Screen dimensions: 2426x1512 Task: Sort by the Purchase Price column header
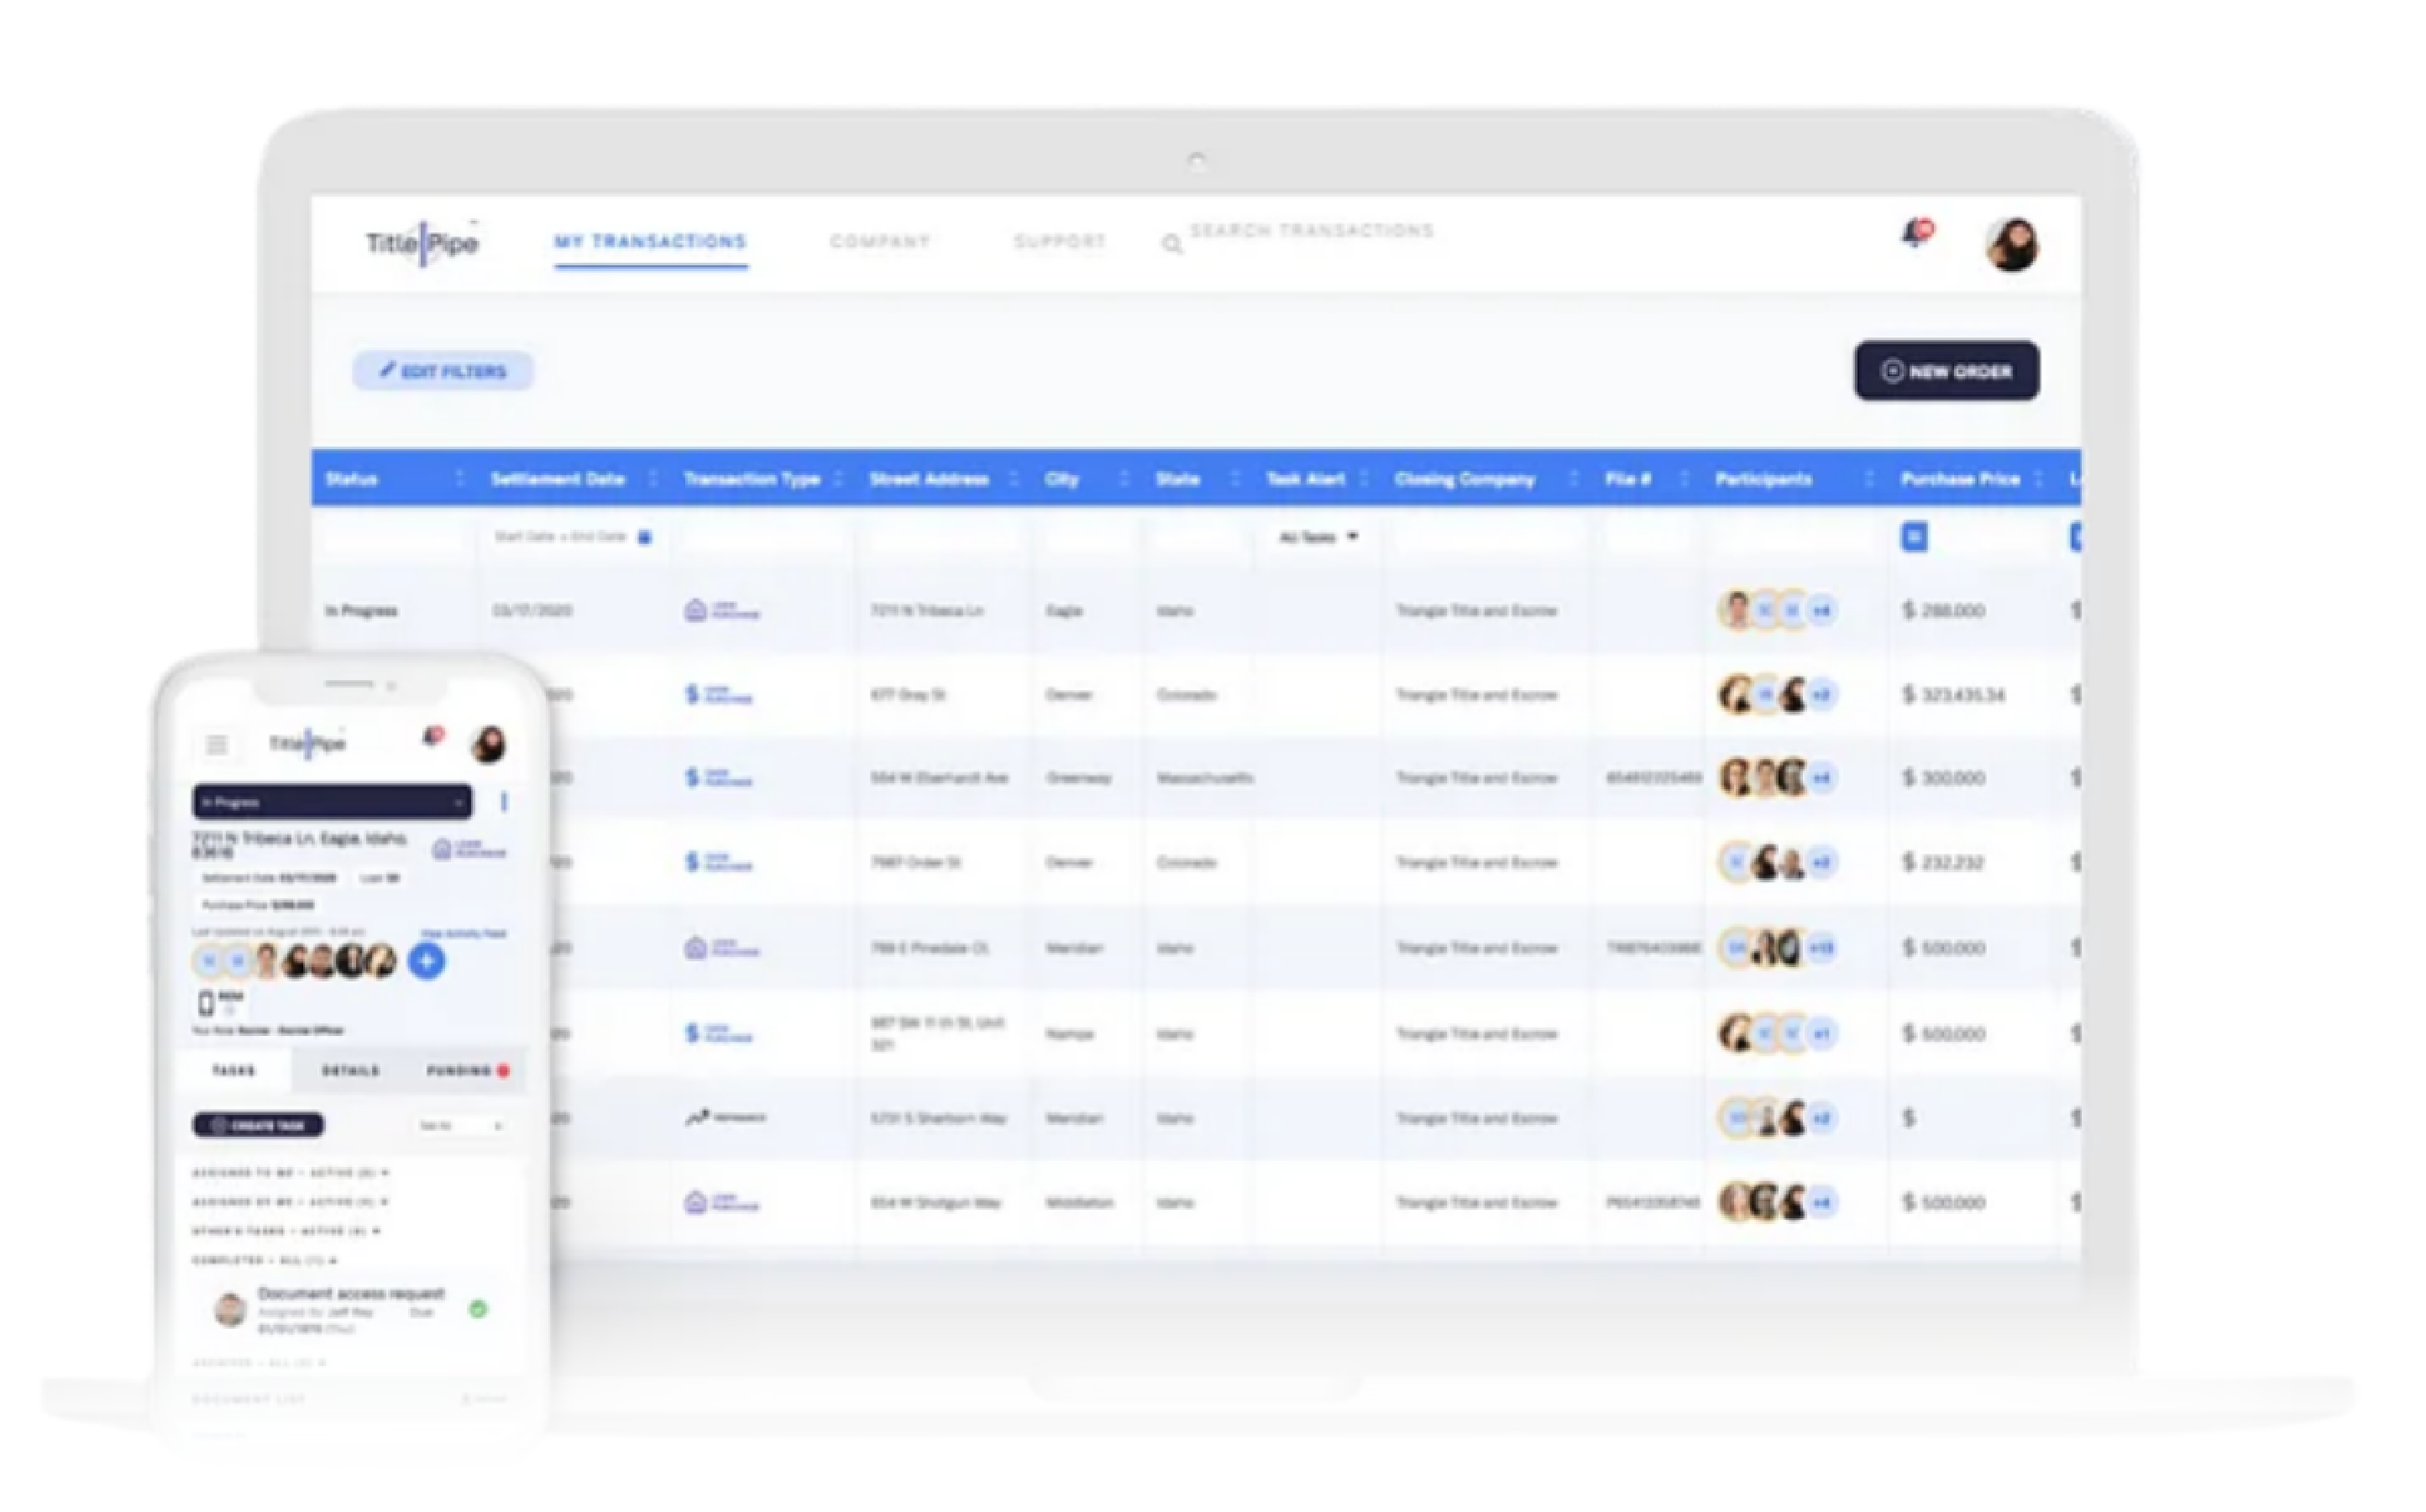pyautogui.click(x=1960, y=479)
